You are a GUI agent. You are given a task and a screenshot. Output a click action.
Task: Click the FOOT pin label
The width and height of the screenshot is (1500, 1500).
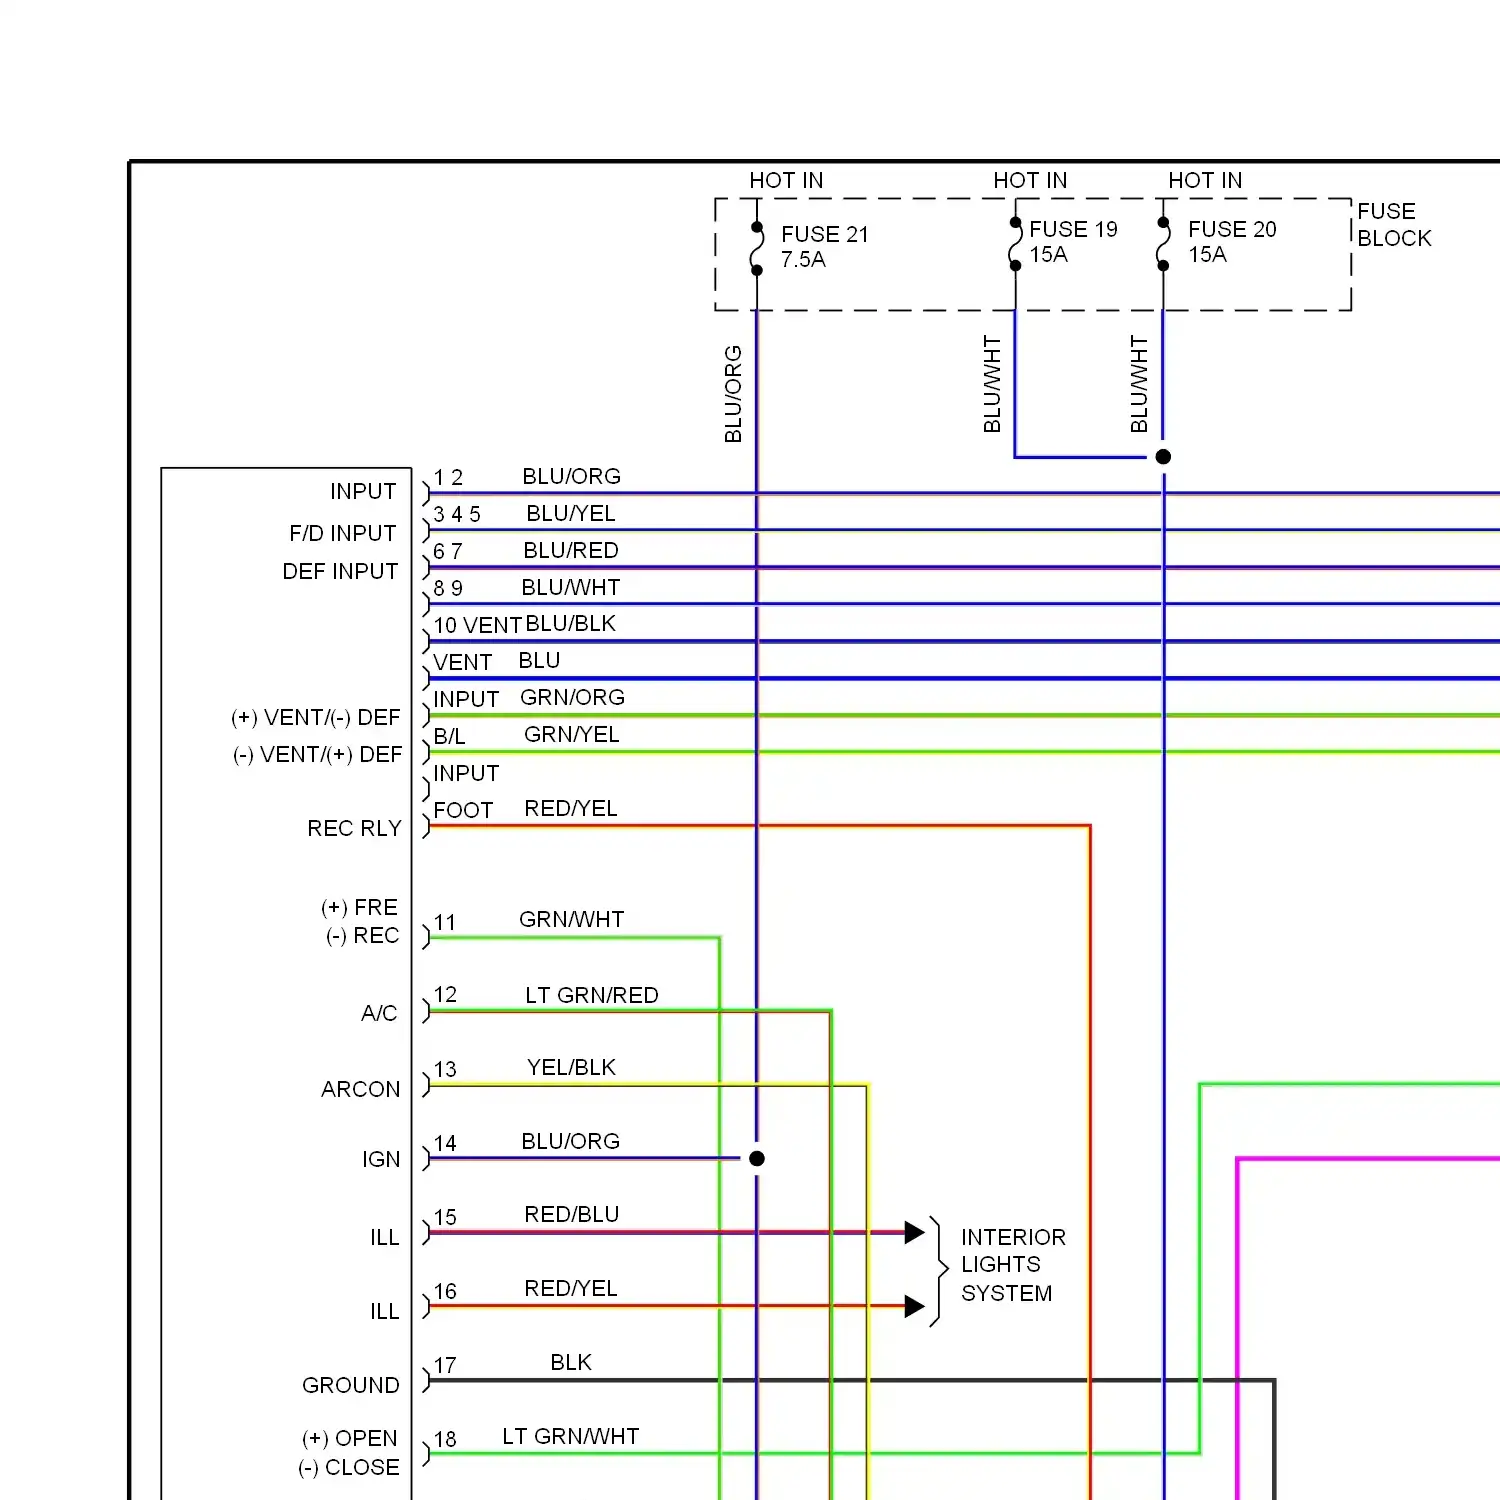pos(463,810)
